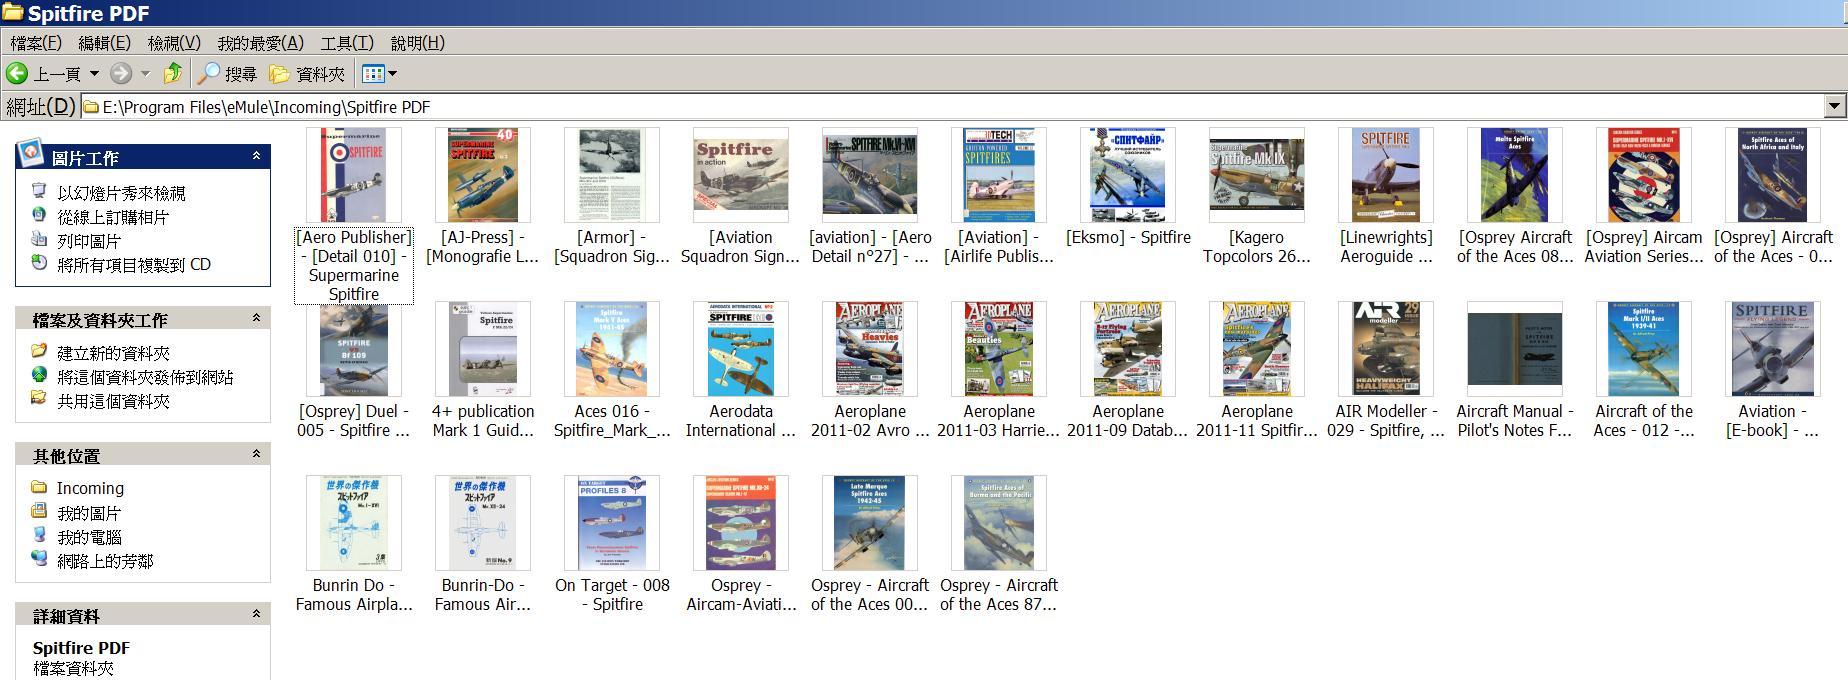
Task: Open the Incoming folder link
Action: pos(90,488)
